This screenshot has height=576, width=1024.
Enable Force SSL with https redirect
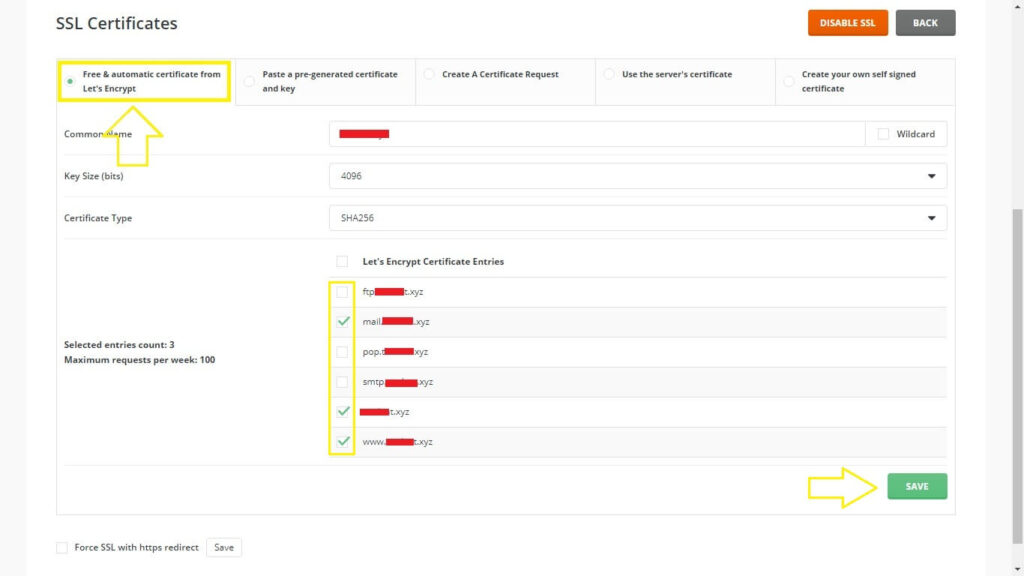62,547
